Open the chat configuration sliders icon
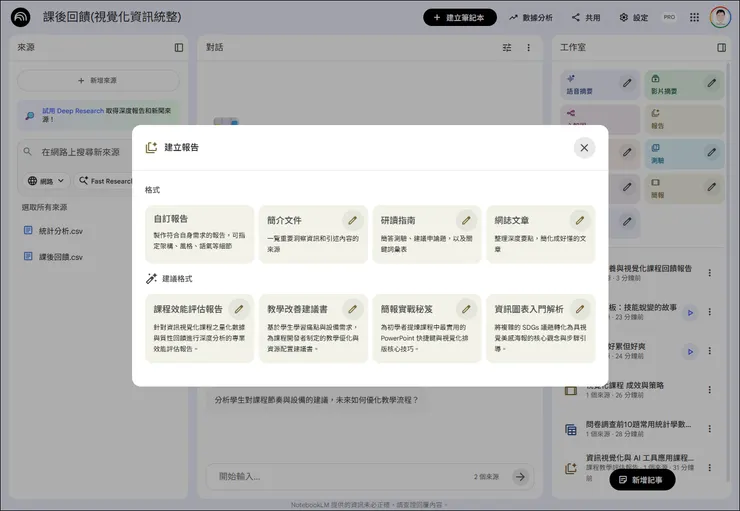Screen dimensions: 740x511 pyautogui.click(x=507, y=48)
